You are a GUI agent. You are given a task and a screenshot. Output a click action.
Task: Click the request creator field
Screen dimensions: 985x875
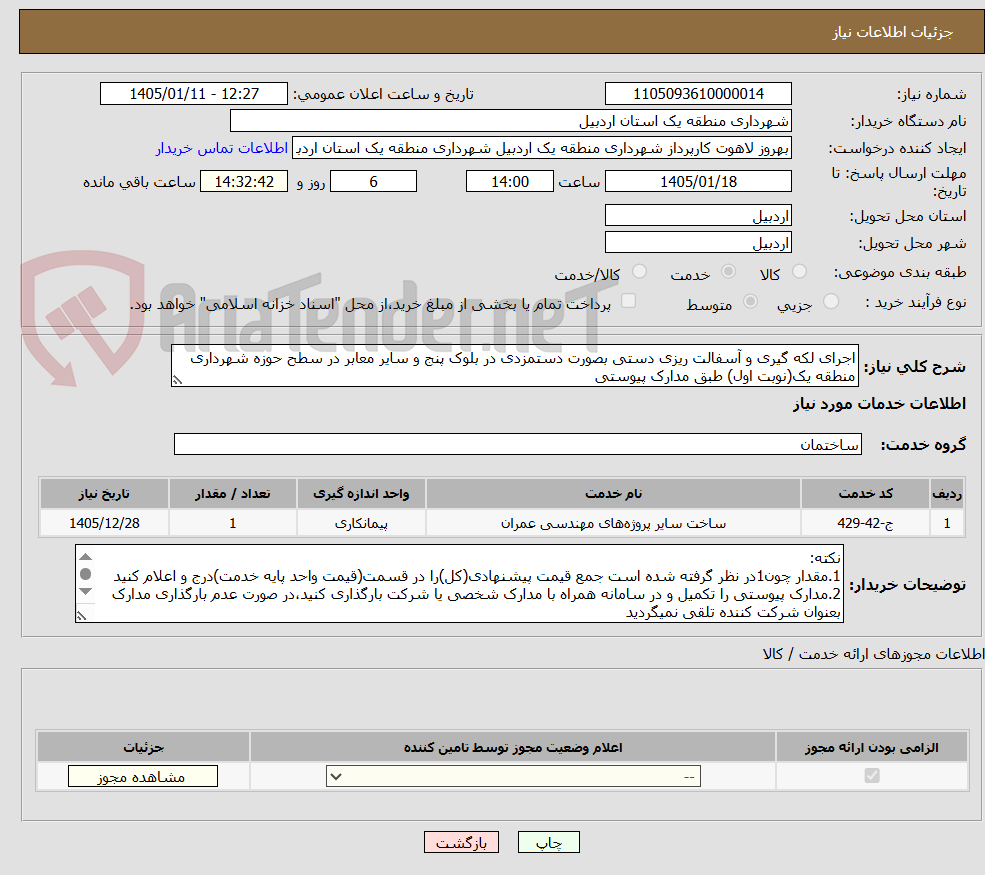point(541,148)
